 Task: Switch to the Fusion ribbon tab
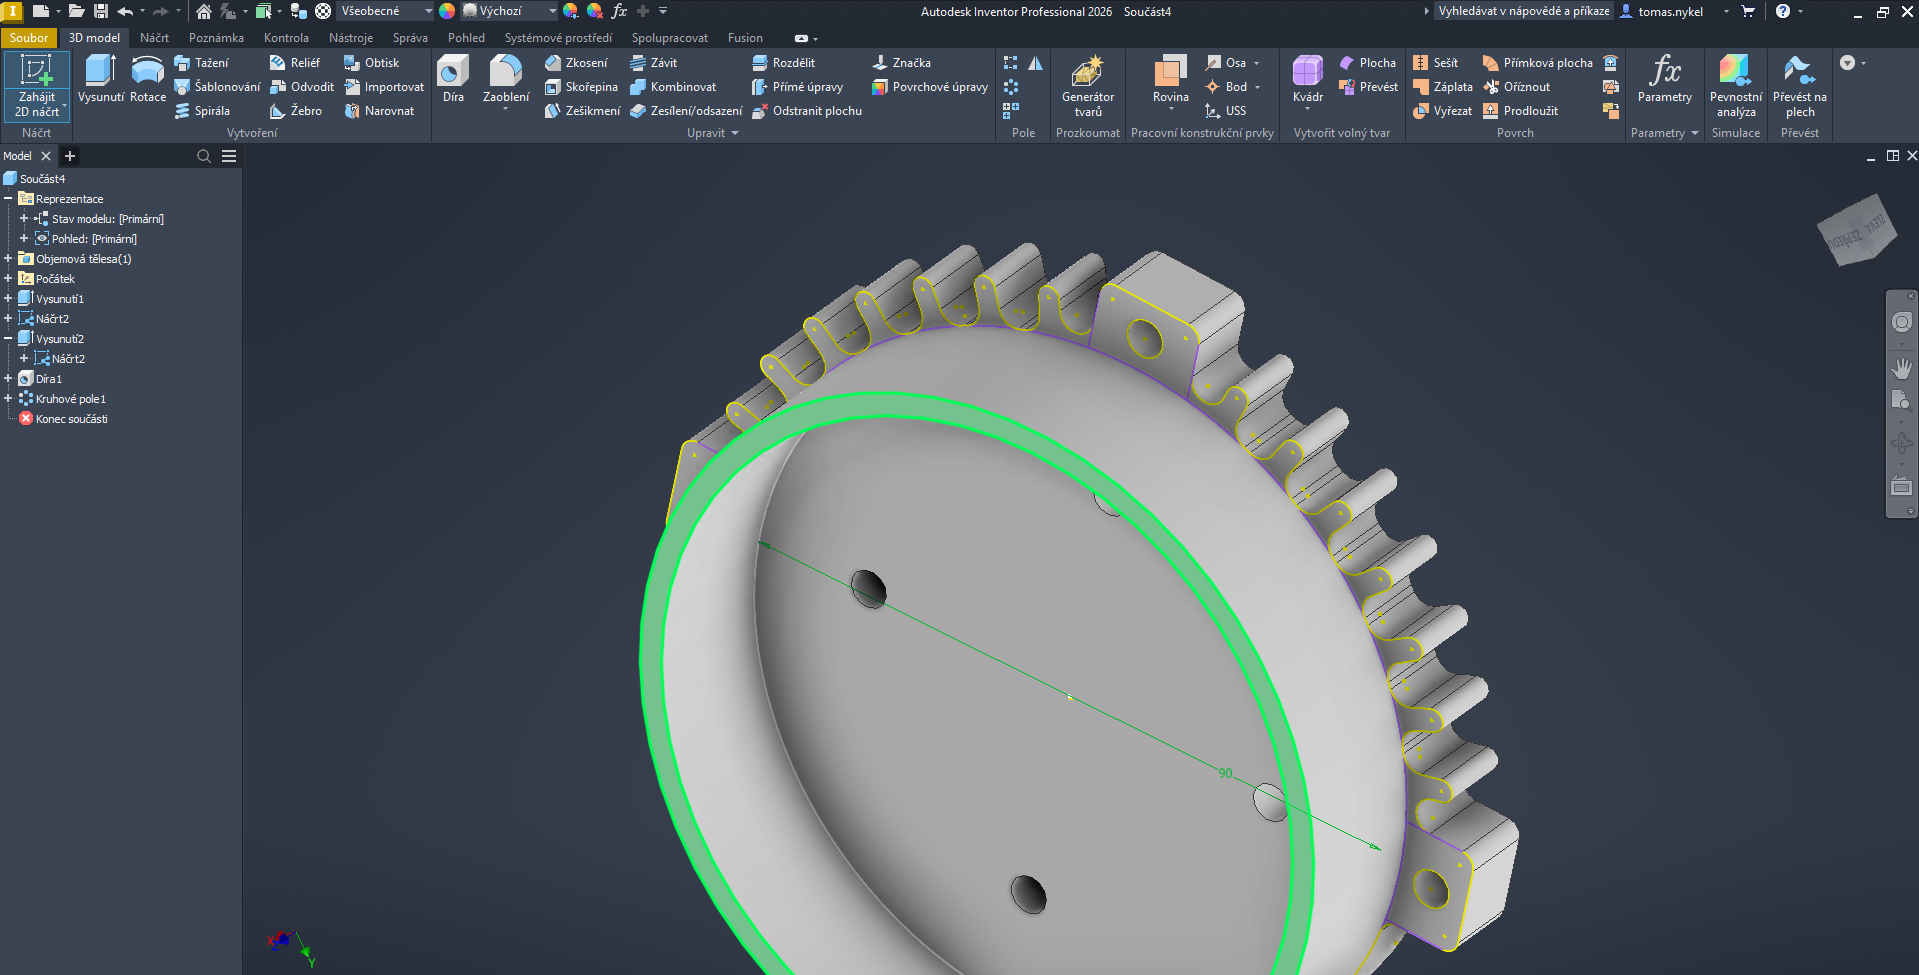(x=745, y=38)
